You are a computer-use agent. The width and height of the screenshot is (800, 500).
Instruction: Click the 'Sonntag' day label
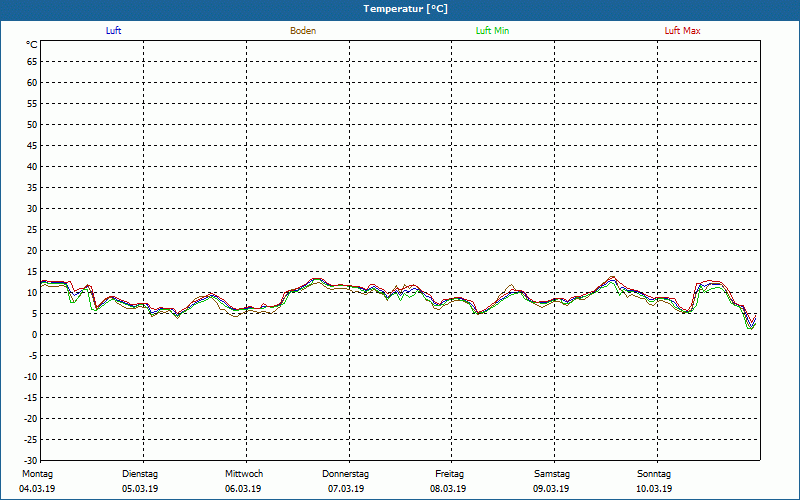[654, 474]
